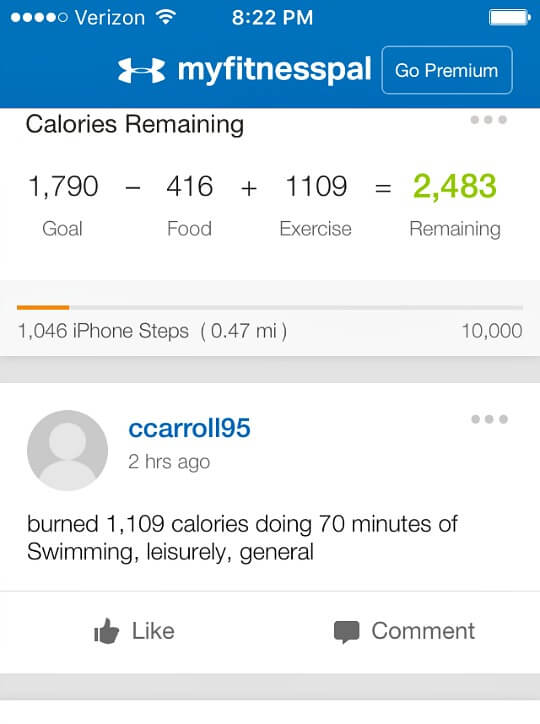Open the ccarroll95 username link

click(189, 428)
